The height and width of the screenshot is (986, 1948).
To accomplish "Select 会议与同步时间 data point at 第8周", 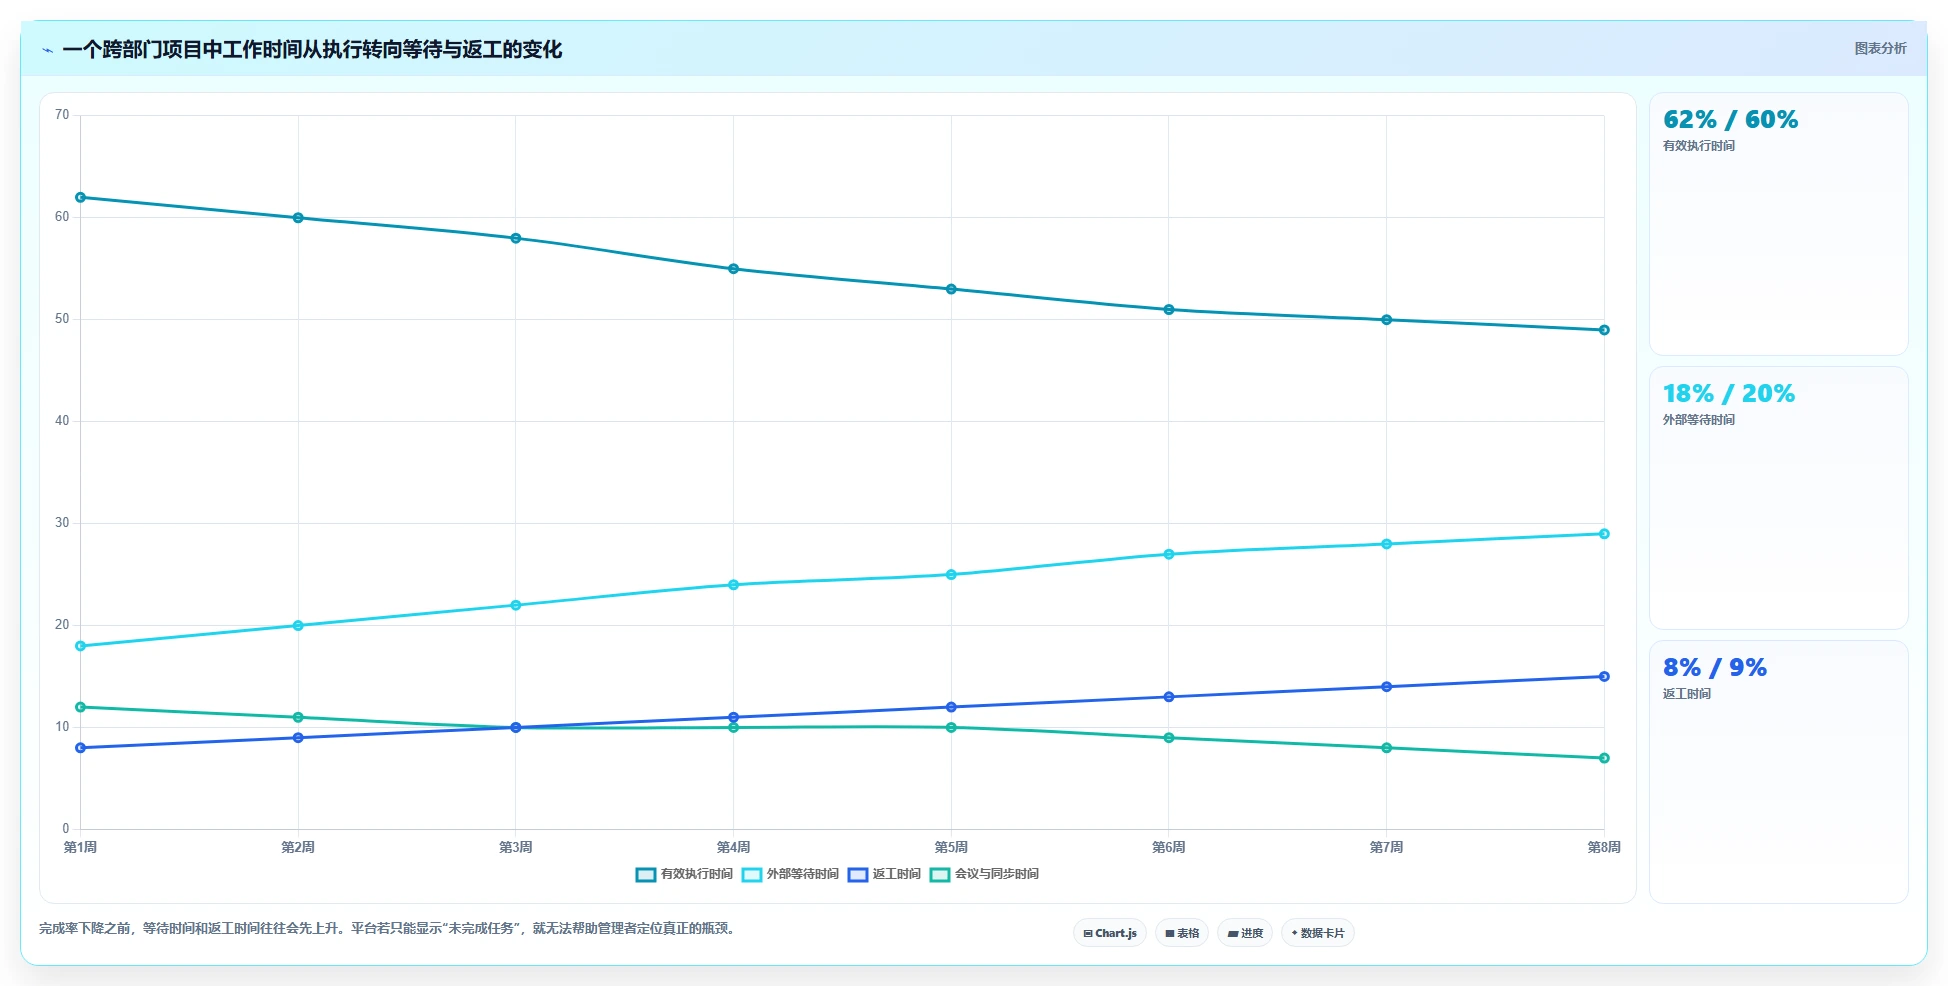I will tap(1604, 758).
